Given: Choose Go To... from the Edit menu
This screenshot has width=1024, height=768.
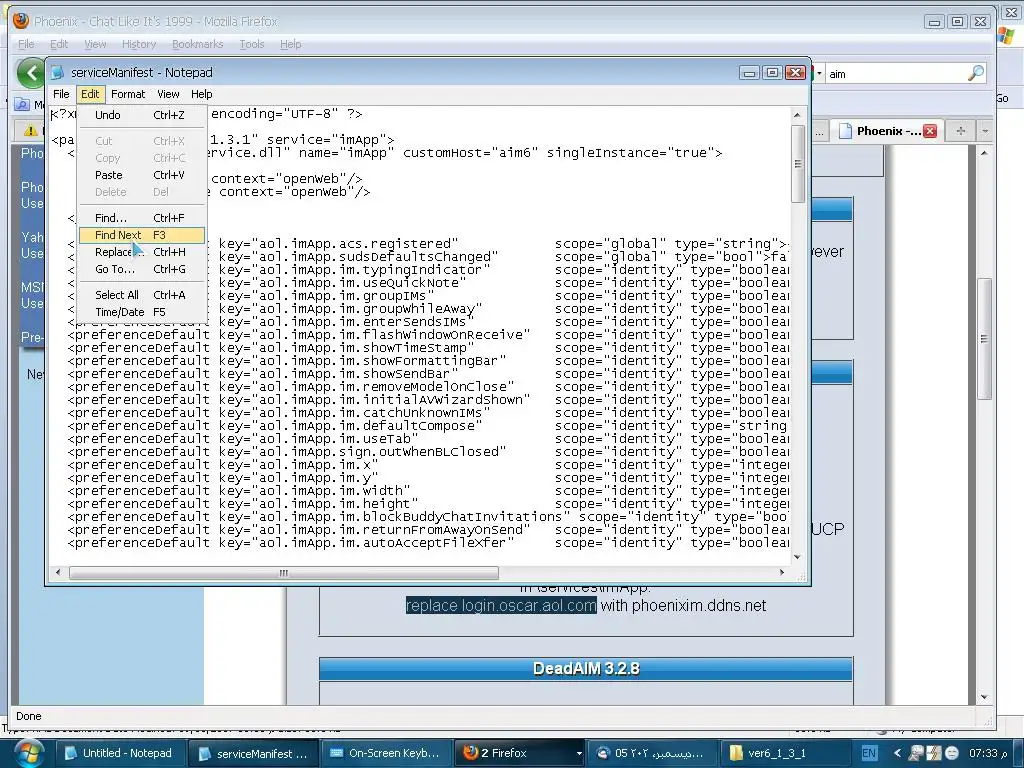Looking at the screenshot, I should click(142, 269).
